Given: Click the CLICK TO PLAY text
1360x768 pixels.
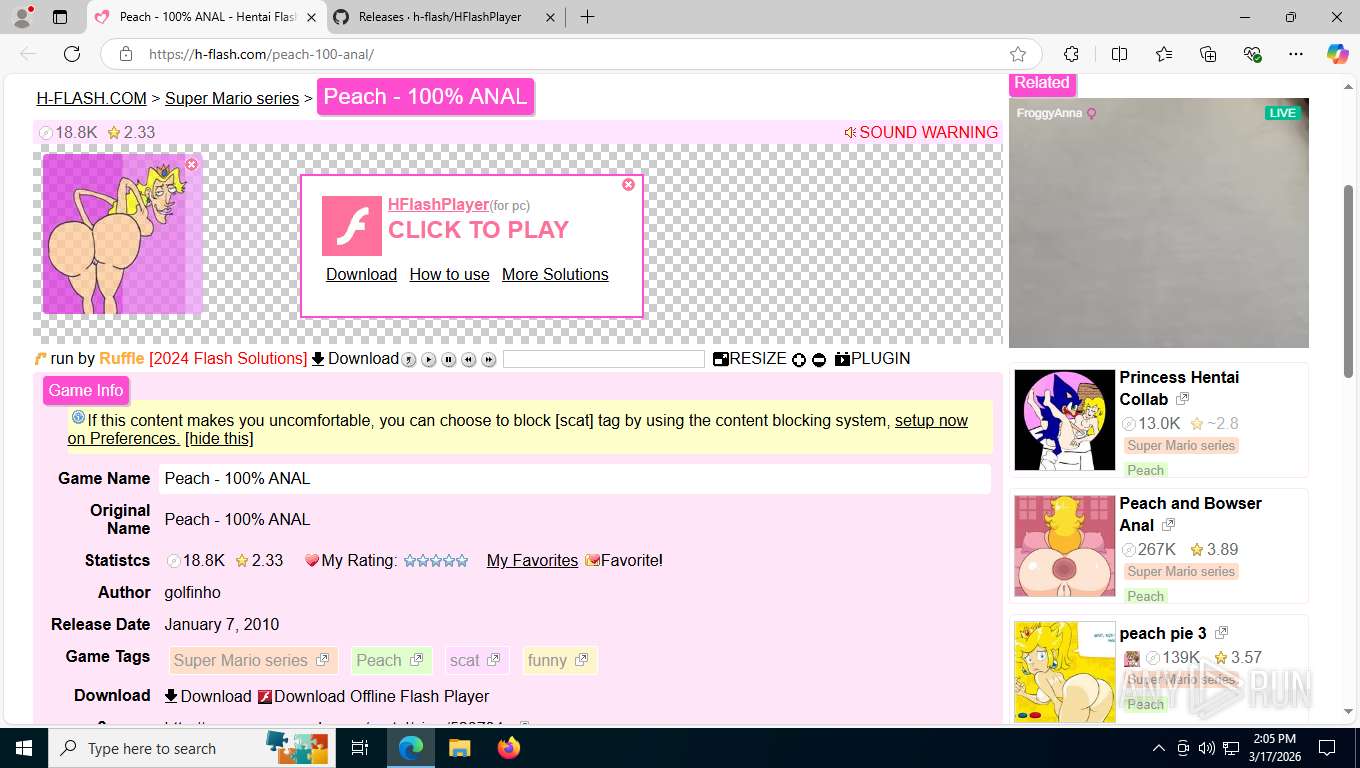Looking at the screenshot, I should [478, 230].
